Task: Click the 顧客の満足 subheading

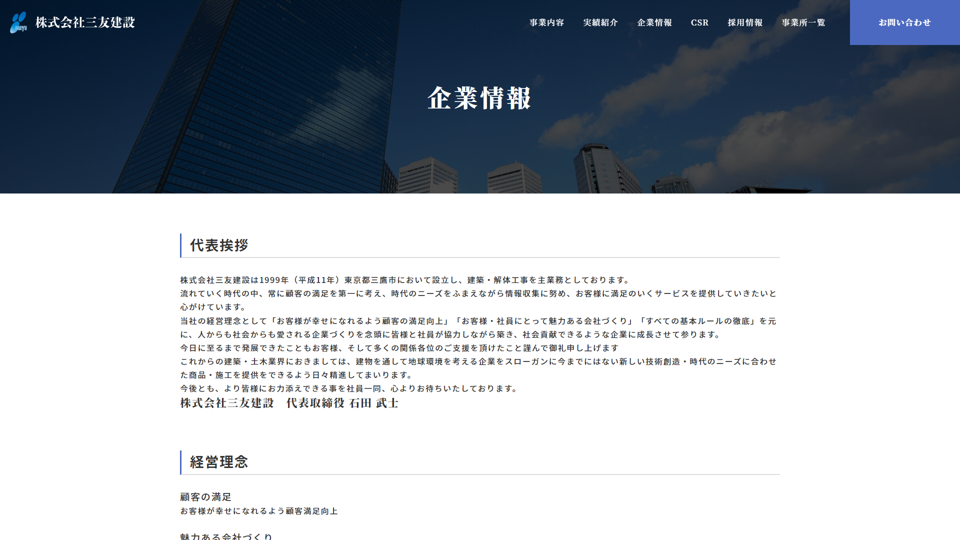Action: coord(206,497)
